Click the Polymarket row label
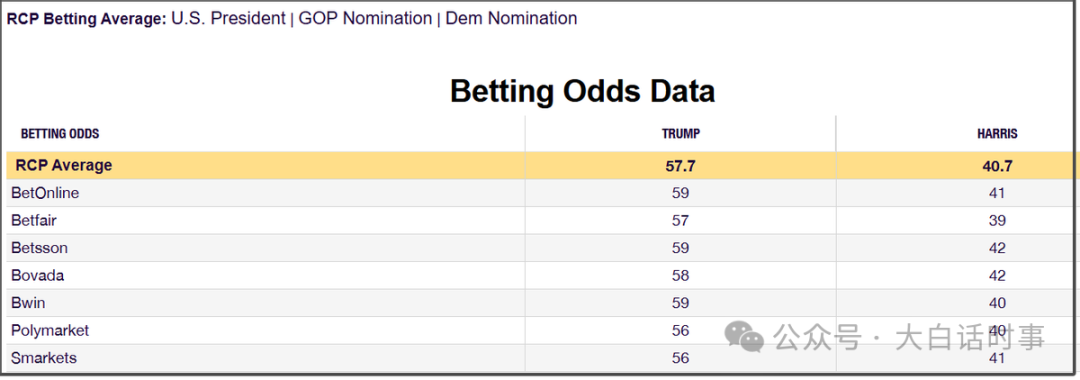 [x=50, y=330]
